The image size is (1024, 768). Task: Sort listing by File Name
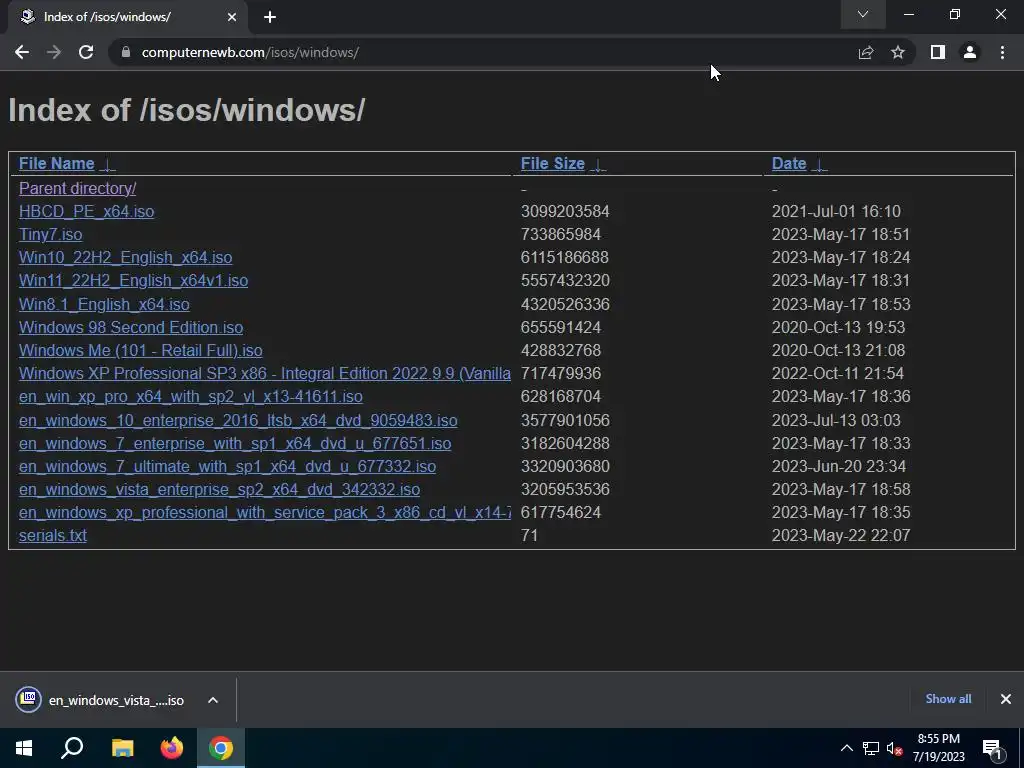(x=57, y=163)
